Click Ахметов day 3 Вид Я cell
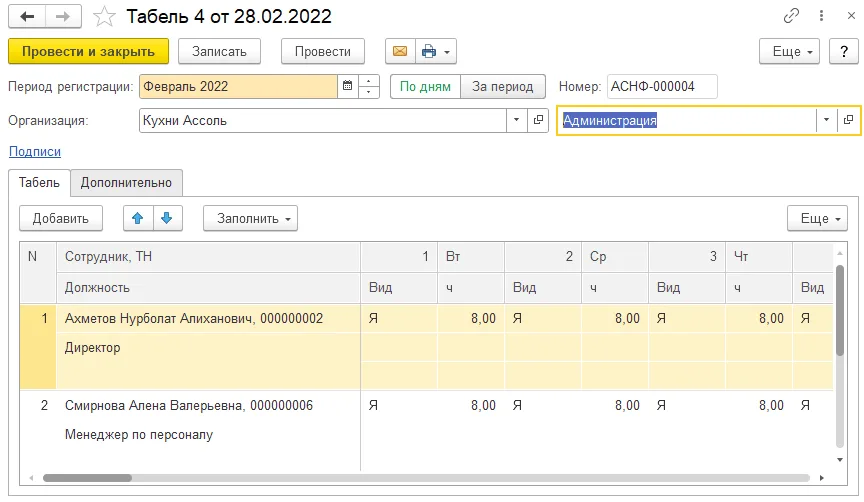The image size is (864, 502). (687, 319)
